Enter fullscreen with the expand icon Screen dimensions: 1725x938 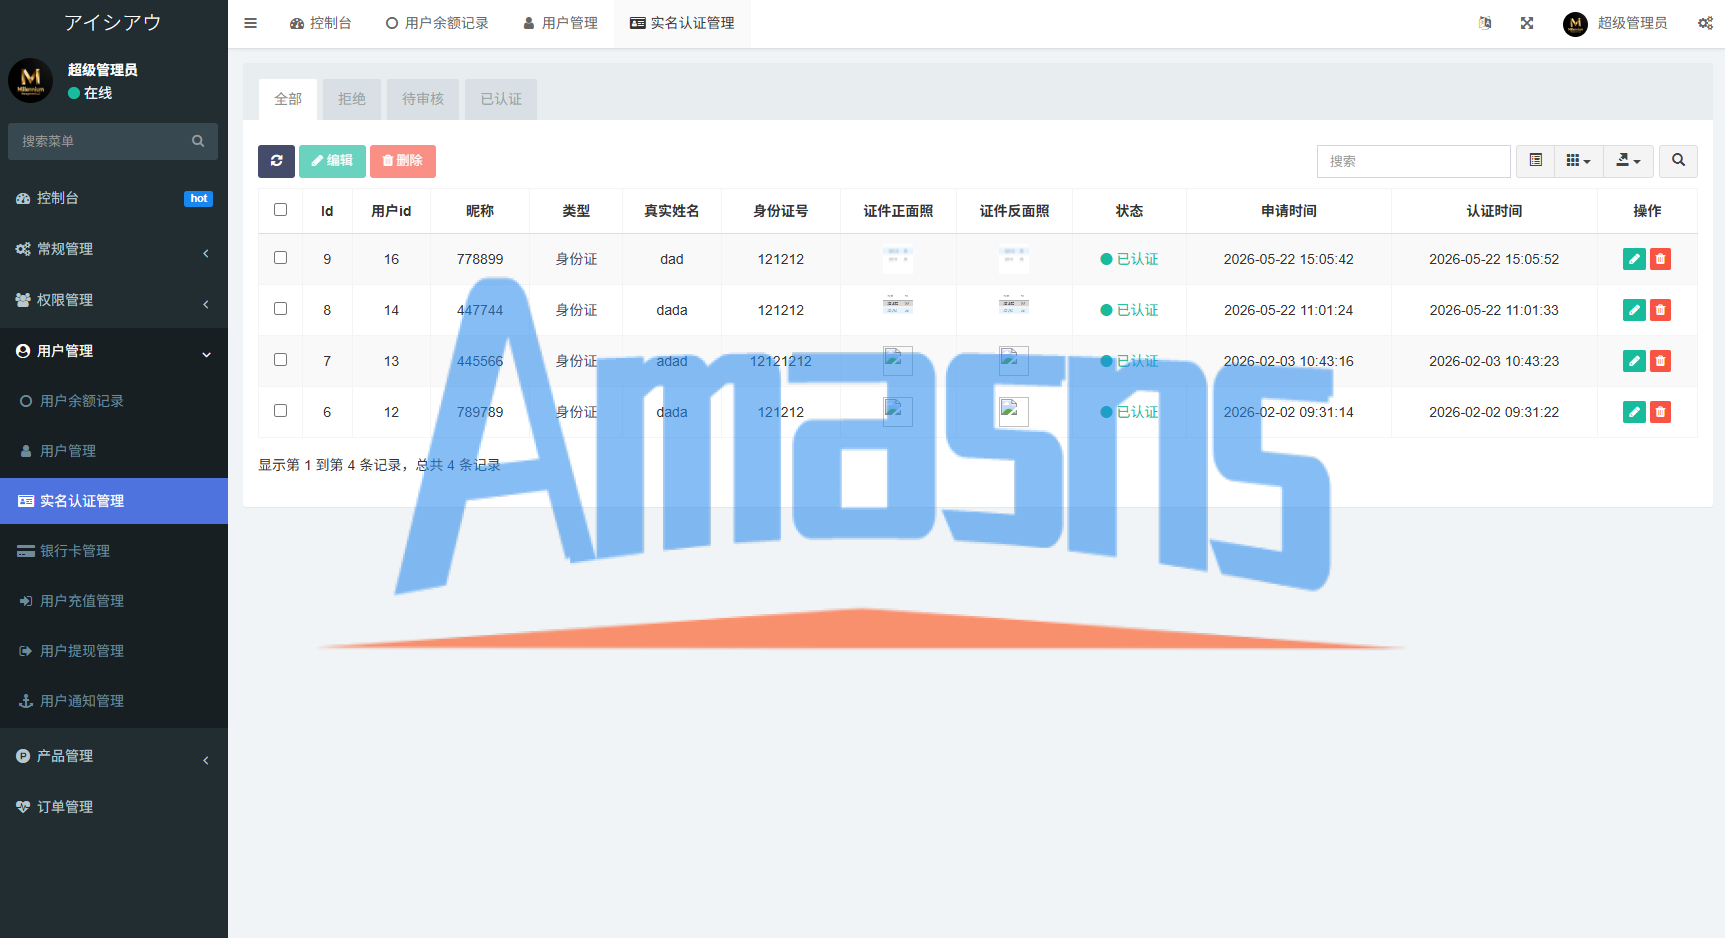pyautogui.click(x=1527, y=23)
